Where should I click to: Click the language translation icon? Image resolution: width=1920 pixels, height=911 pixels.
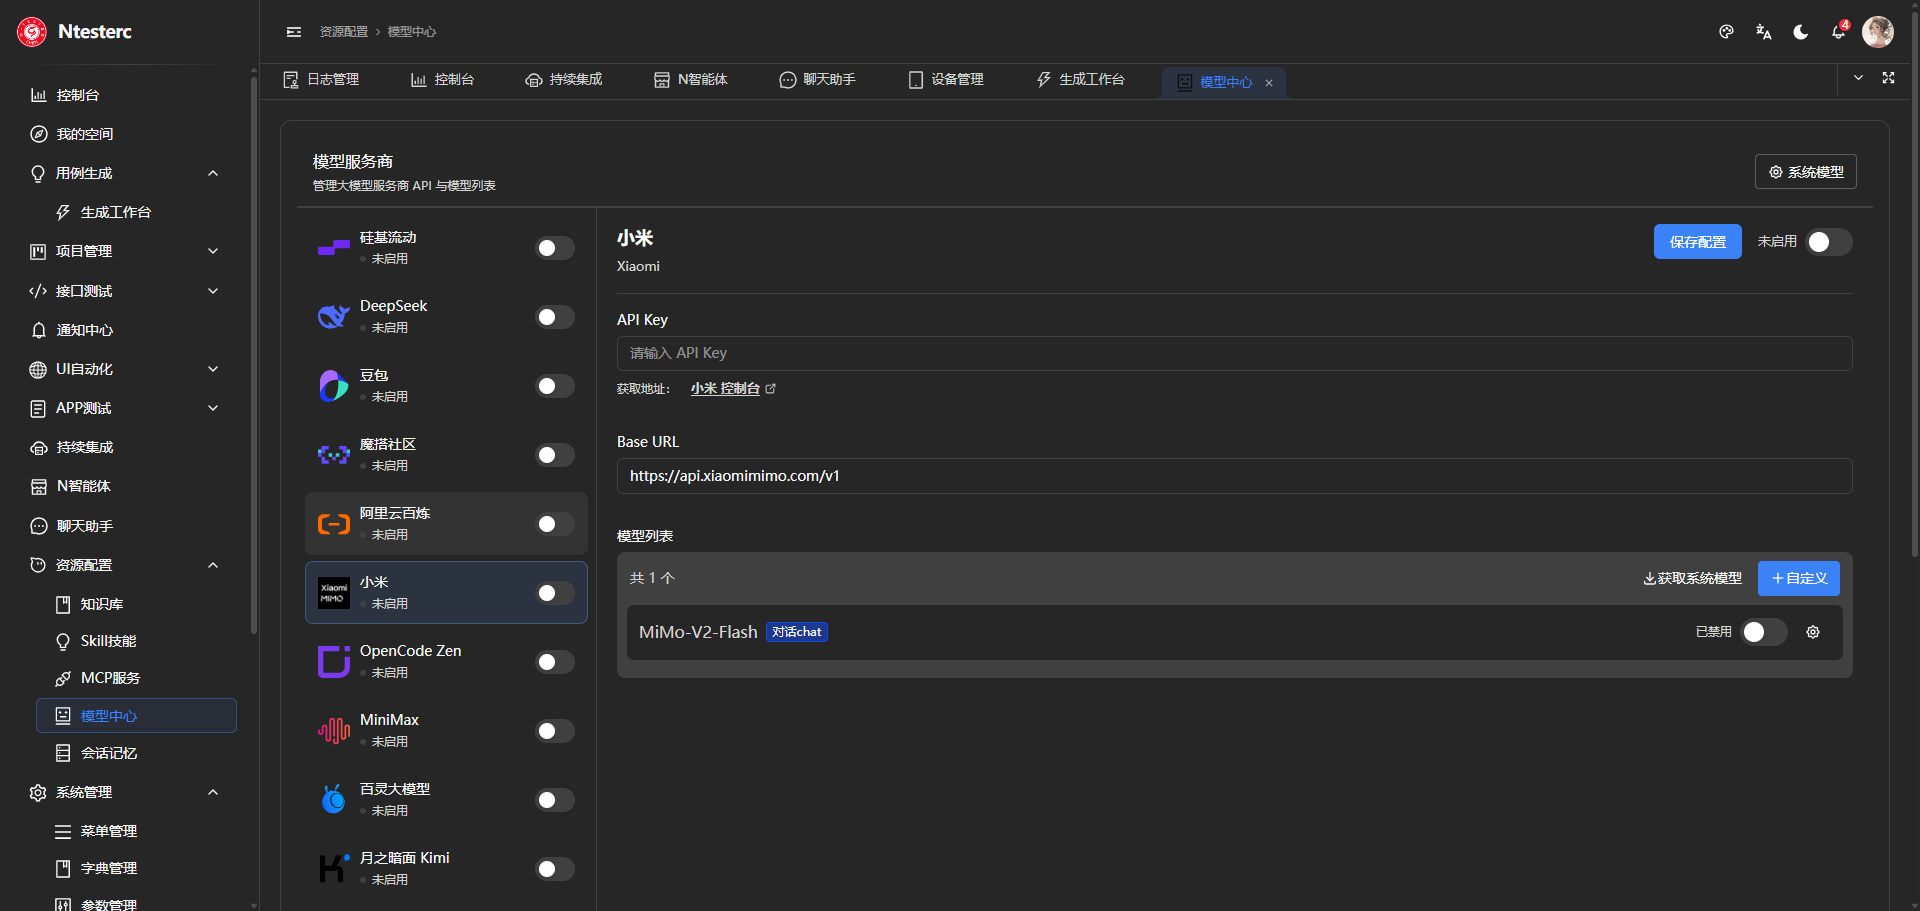click(1763, 32)
